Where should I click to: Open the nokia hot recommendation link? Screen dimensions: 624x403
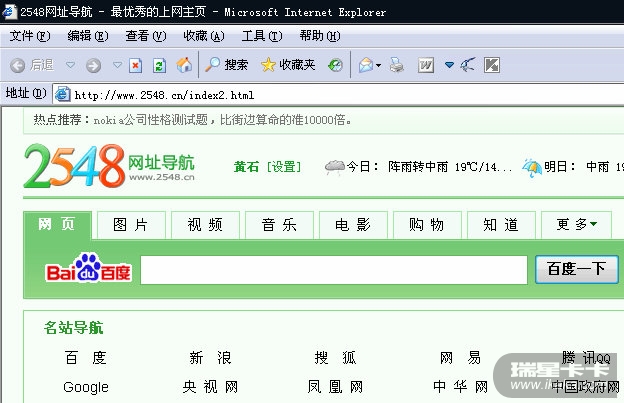point(222,120)
